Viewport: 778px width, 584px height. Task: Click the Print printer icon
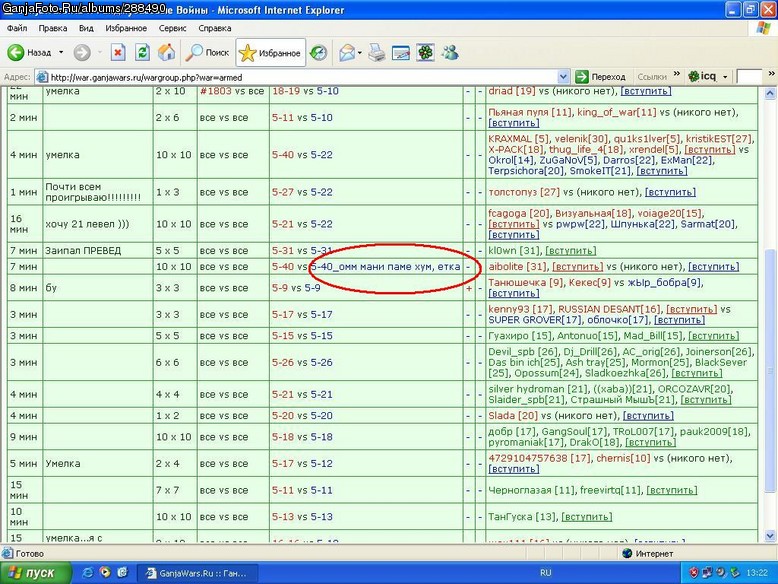377,53
